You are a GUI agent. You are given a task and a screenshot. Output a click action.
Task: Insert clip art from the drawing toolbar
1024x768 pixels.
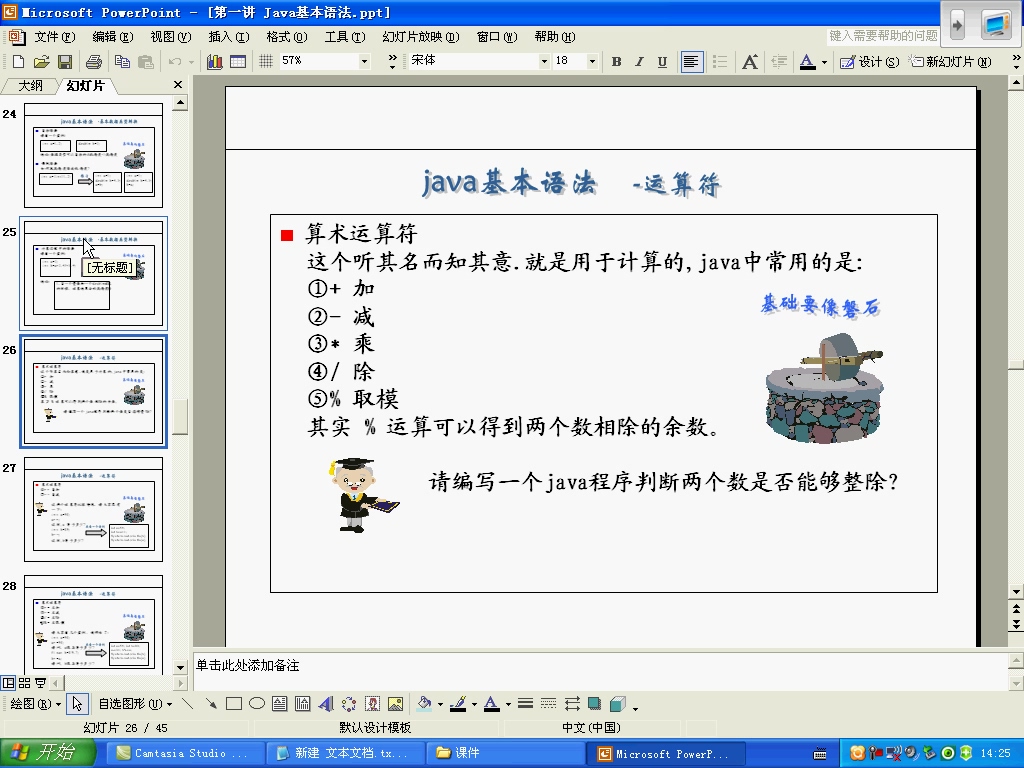coord(372,703)
